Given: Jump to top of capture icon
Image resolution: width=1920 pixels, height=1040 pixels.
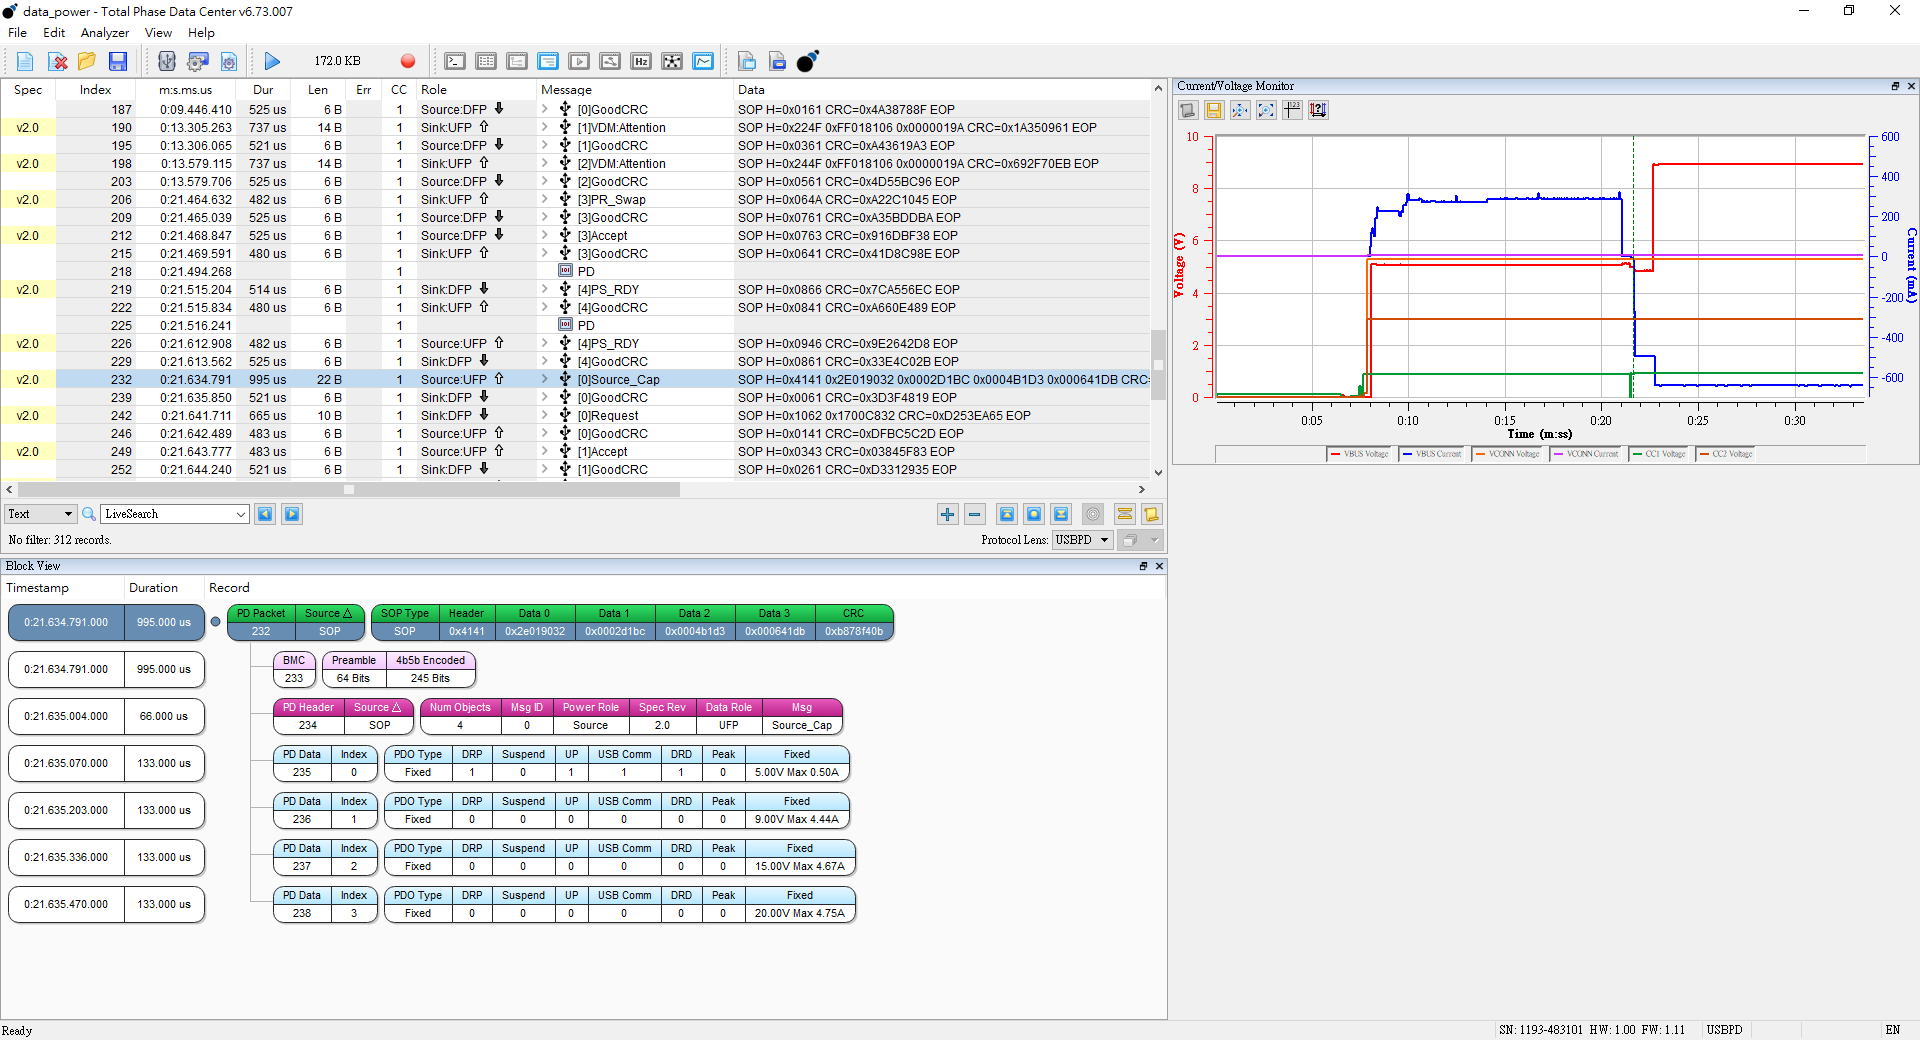Looking at the screenshot, I should coord(1007,514).
